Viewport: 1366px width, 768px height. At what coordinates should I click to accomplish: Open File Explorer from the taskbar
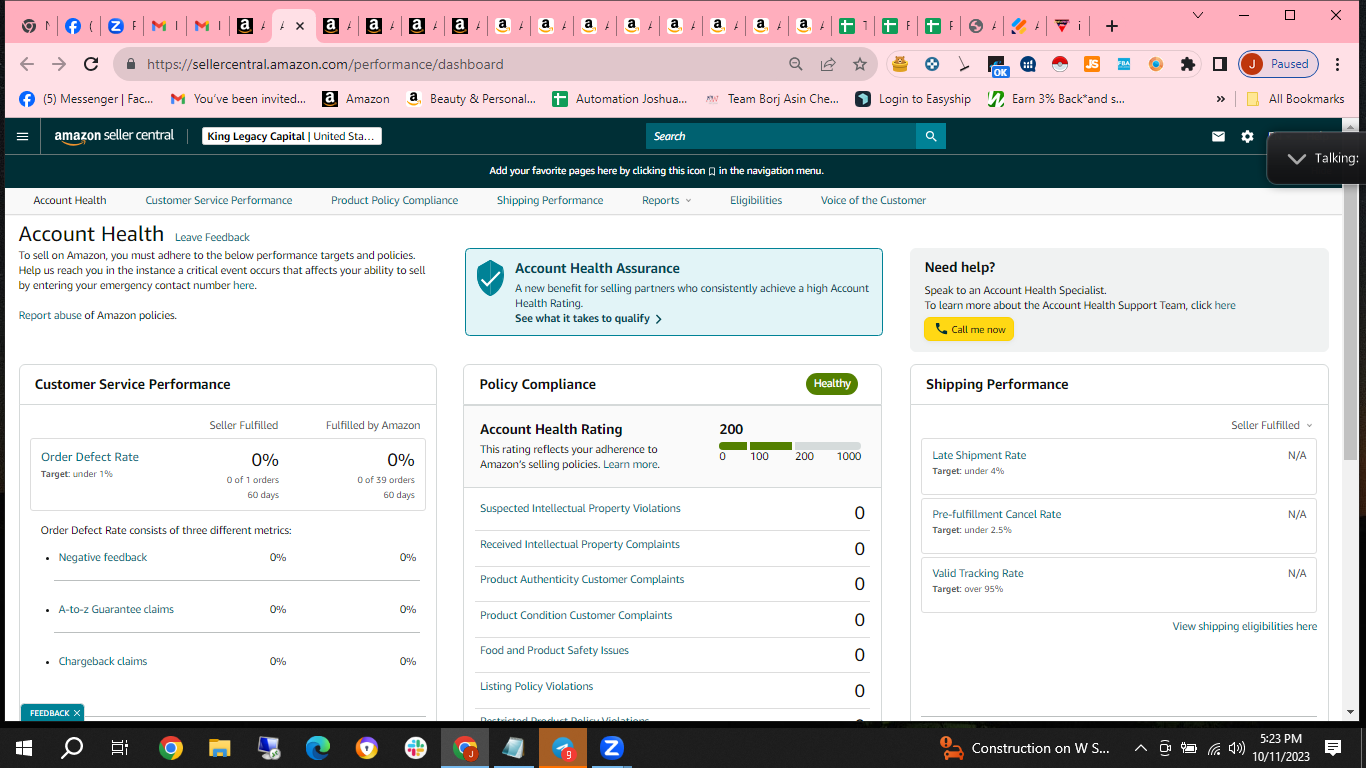220,747
